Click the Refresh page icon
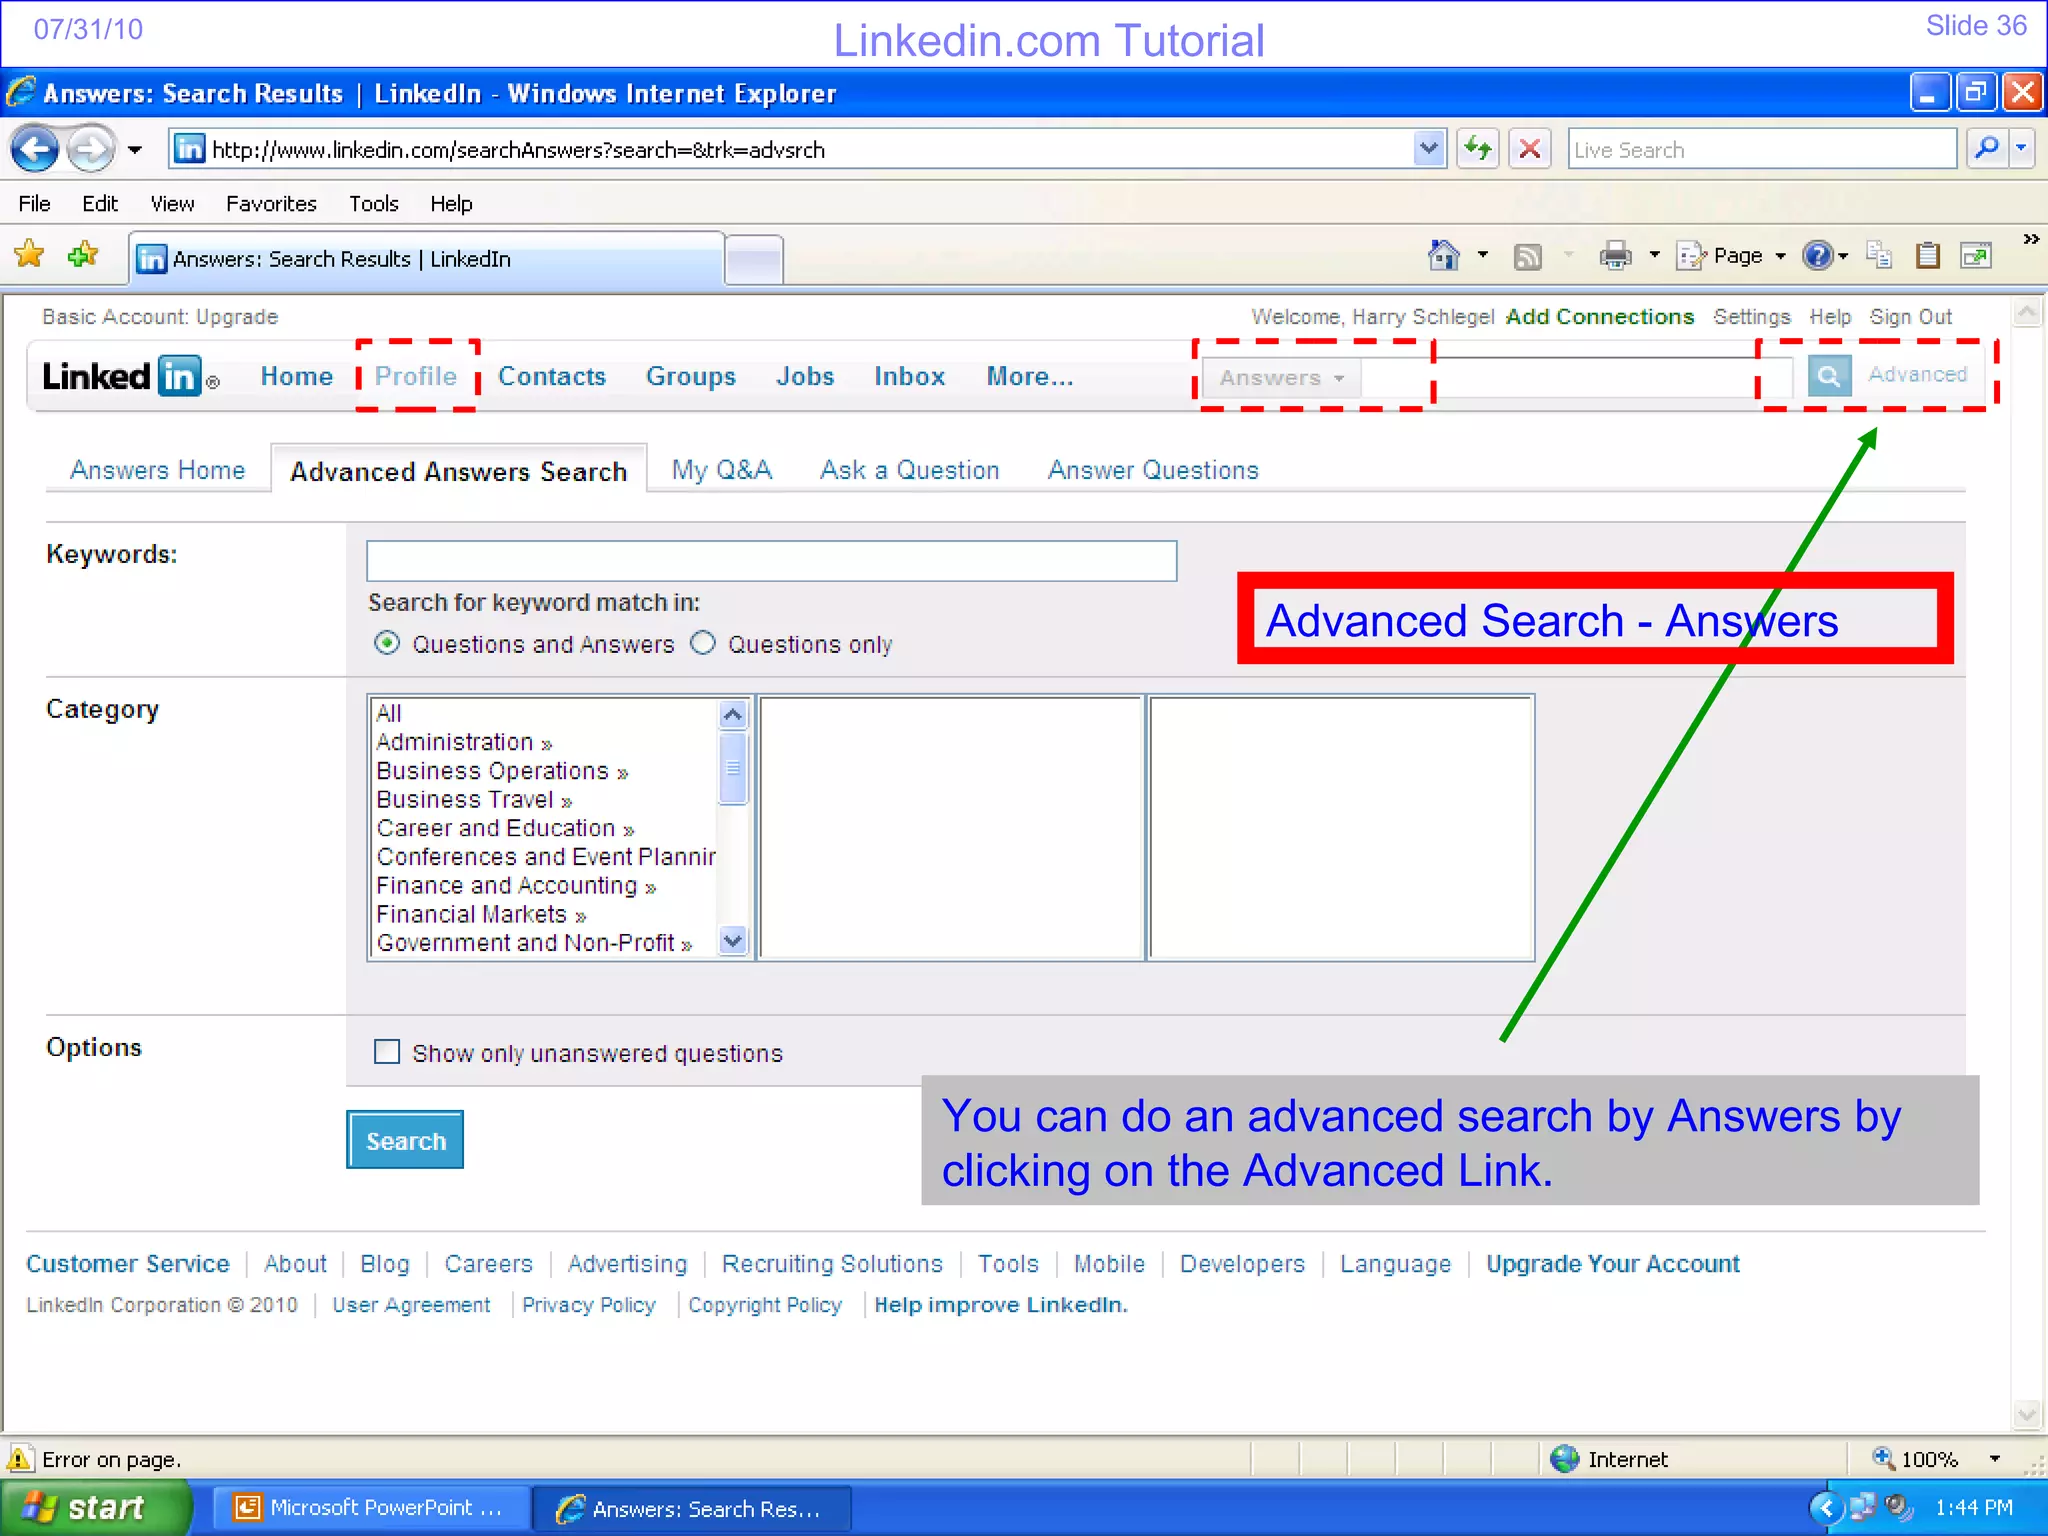Screen dimensions: 2048x1536 1477,150
